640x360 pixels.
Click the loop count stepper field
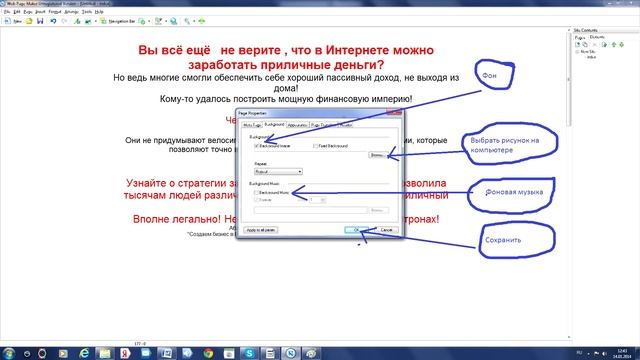point(317,200)
